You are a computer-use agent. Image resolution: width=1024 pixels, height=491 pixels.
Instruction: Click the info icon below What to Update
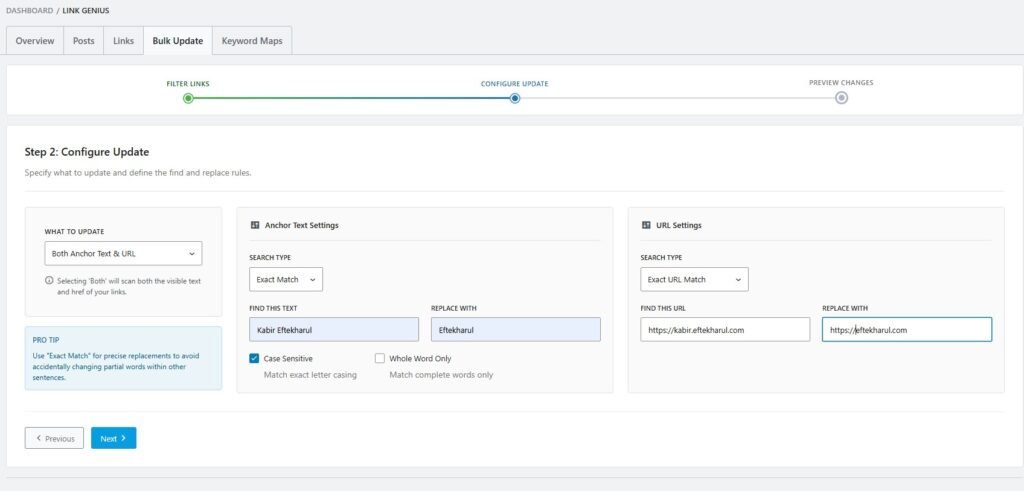(x=49, y=281)
